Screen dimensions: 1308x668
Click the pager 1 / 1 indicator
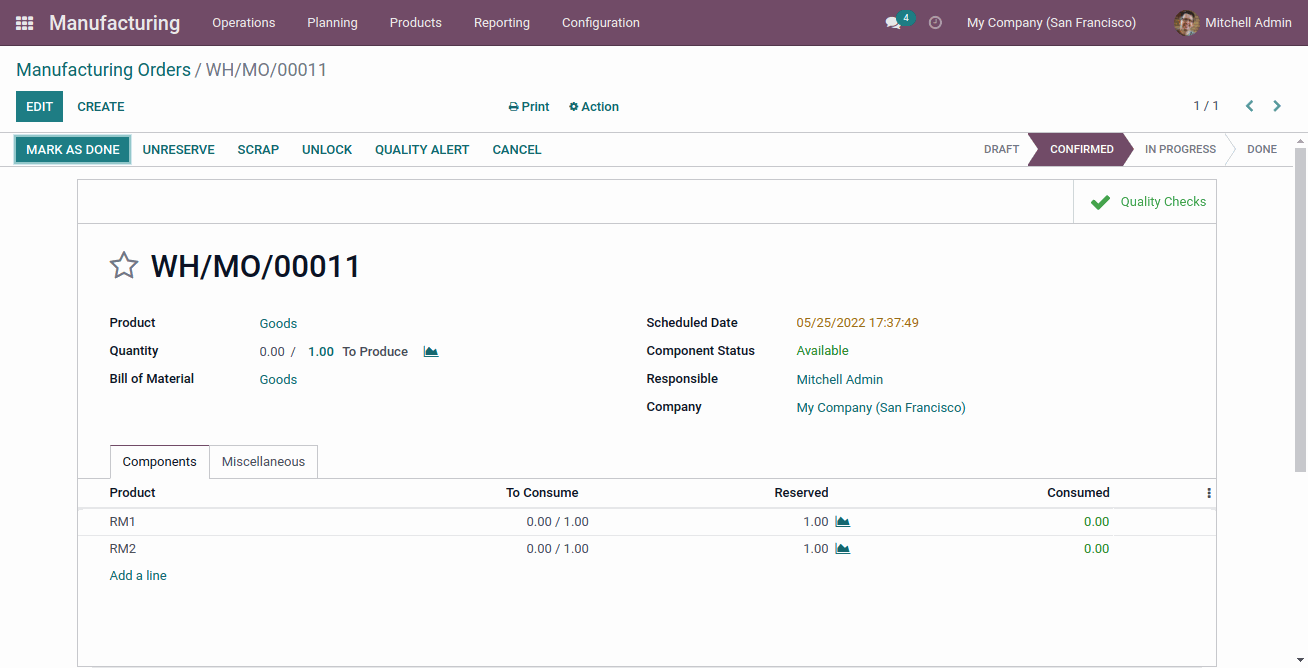[x=1206, y=106]
